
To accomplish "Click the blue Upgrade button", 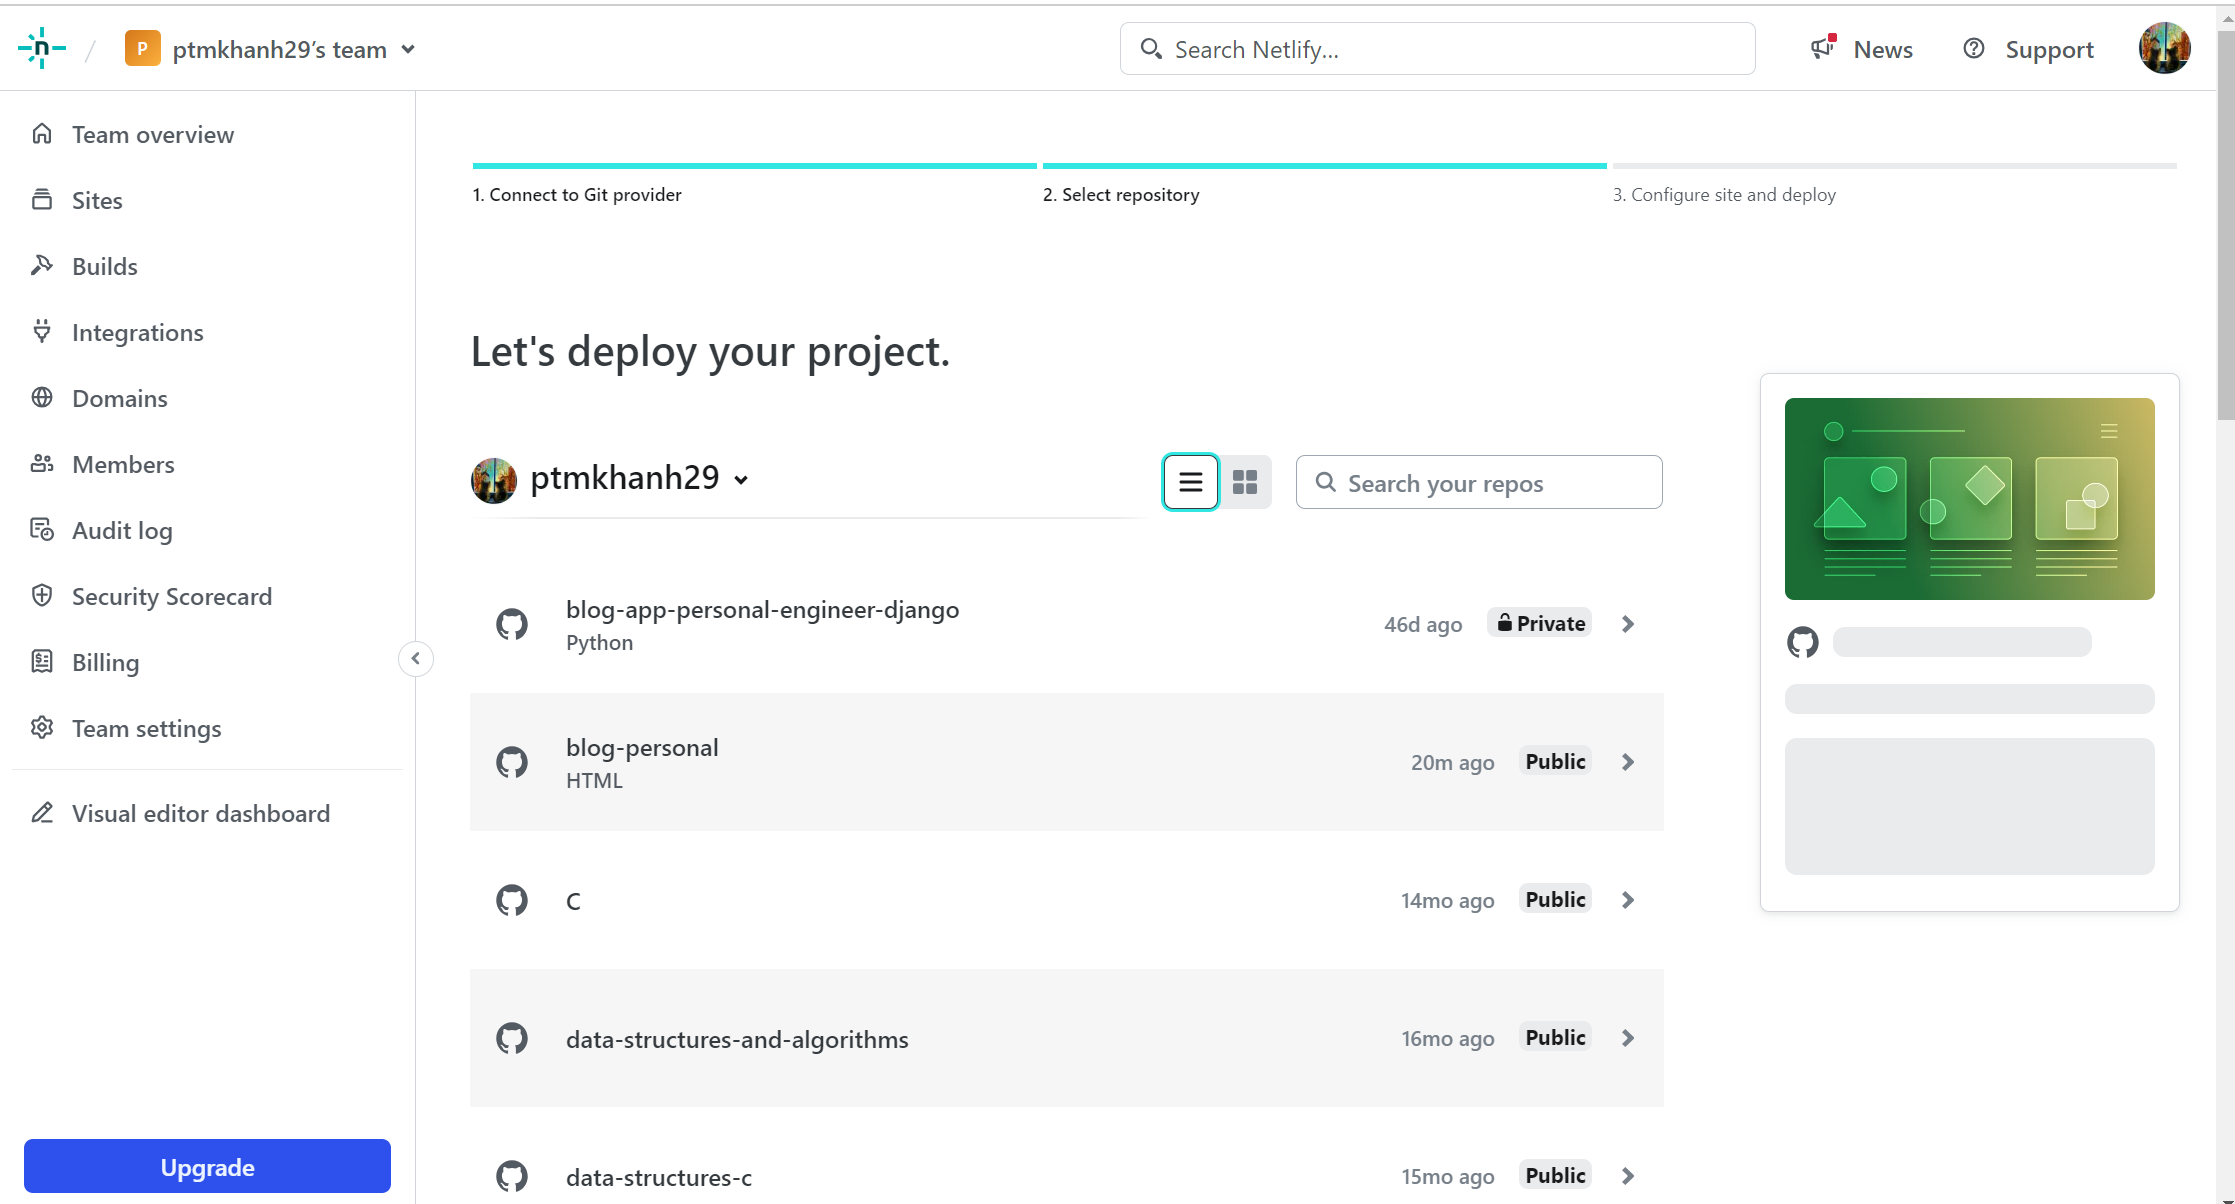I will pyautogui.click(x=207, y=1166).
